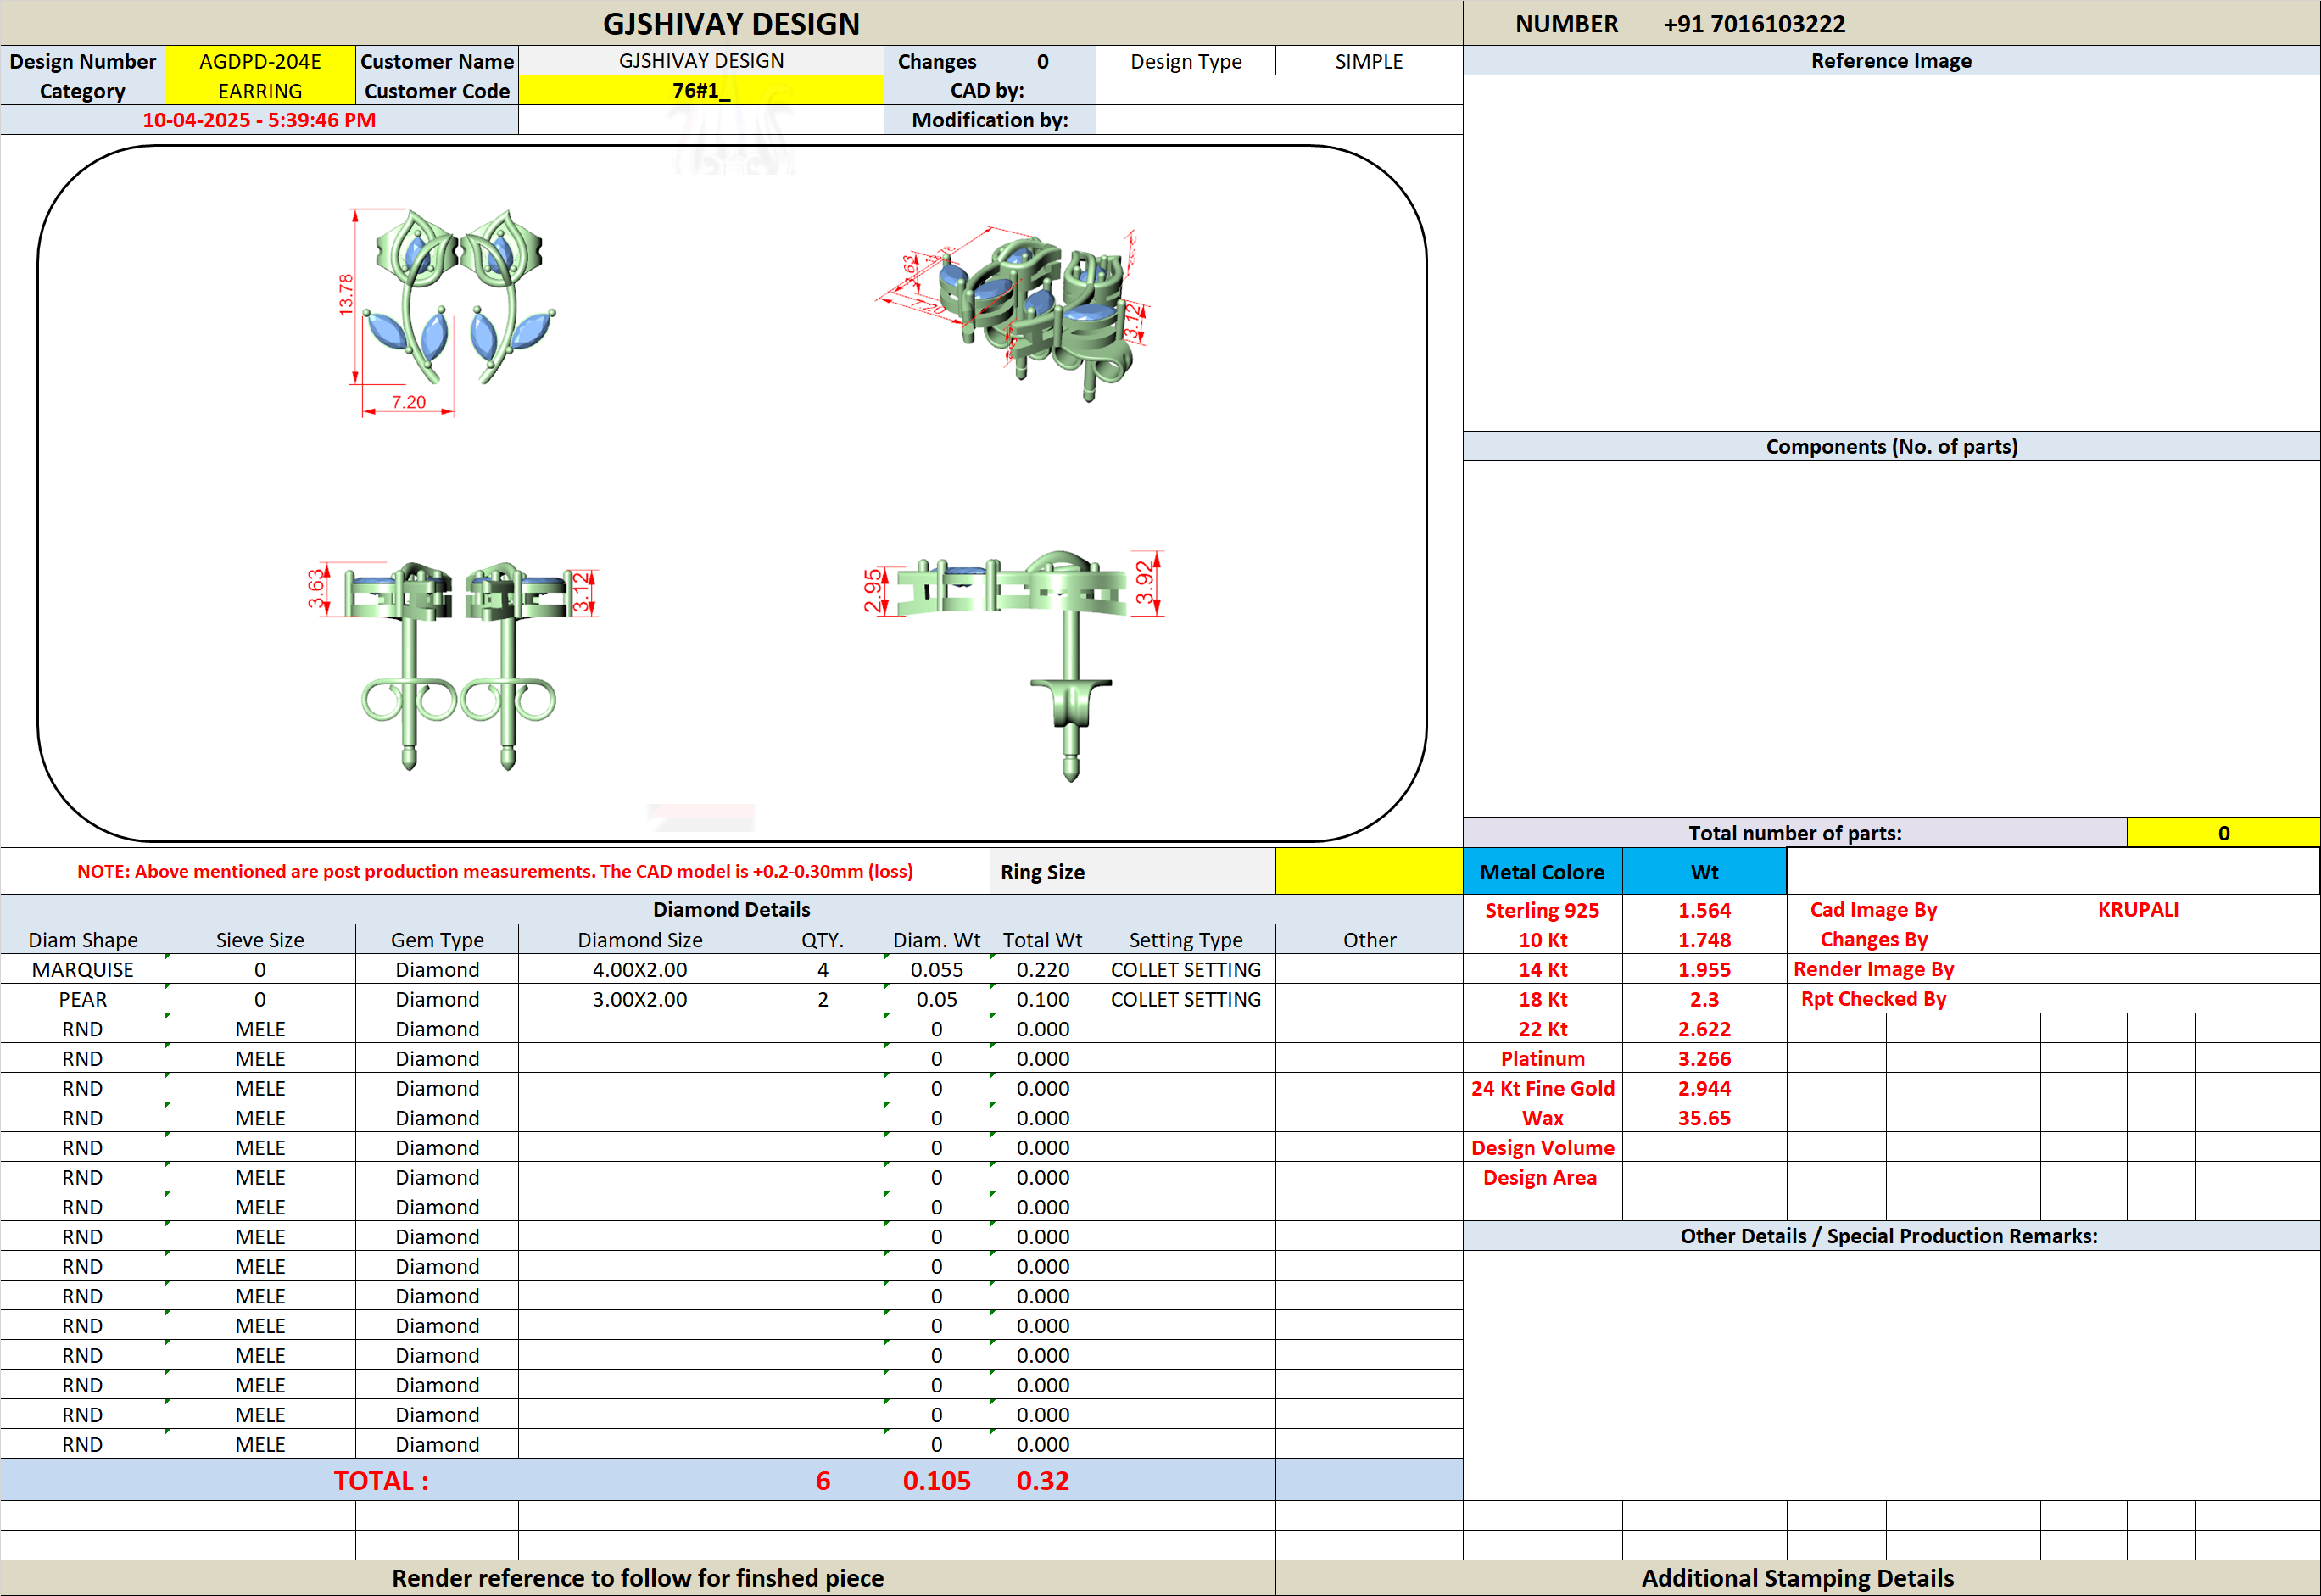Click COLLET SETTING in the MARQUISE row
Viewport: 2321px width, 1596px height.
click(1185, 969)
